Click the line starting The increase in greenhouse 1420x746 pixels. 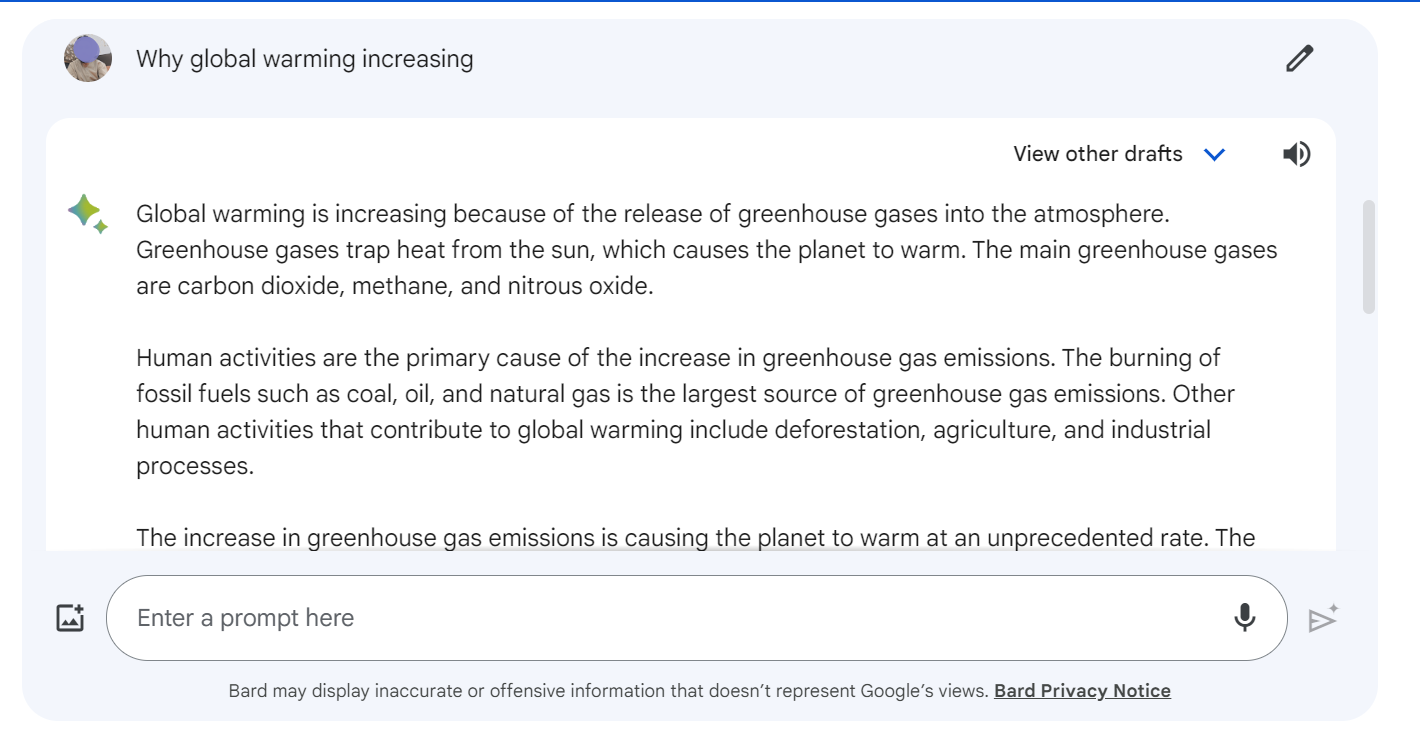point(695,538)
